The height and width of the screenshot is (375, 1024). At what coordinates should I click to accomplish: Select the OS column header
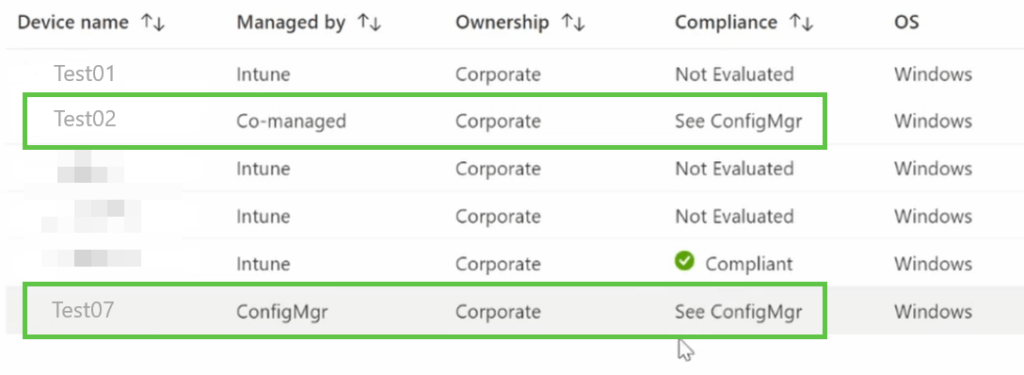(906, 22)
